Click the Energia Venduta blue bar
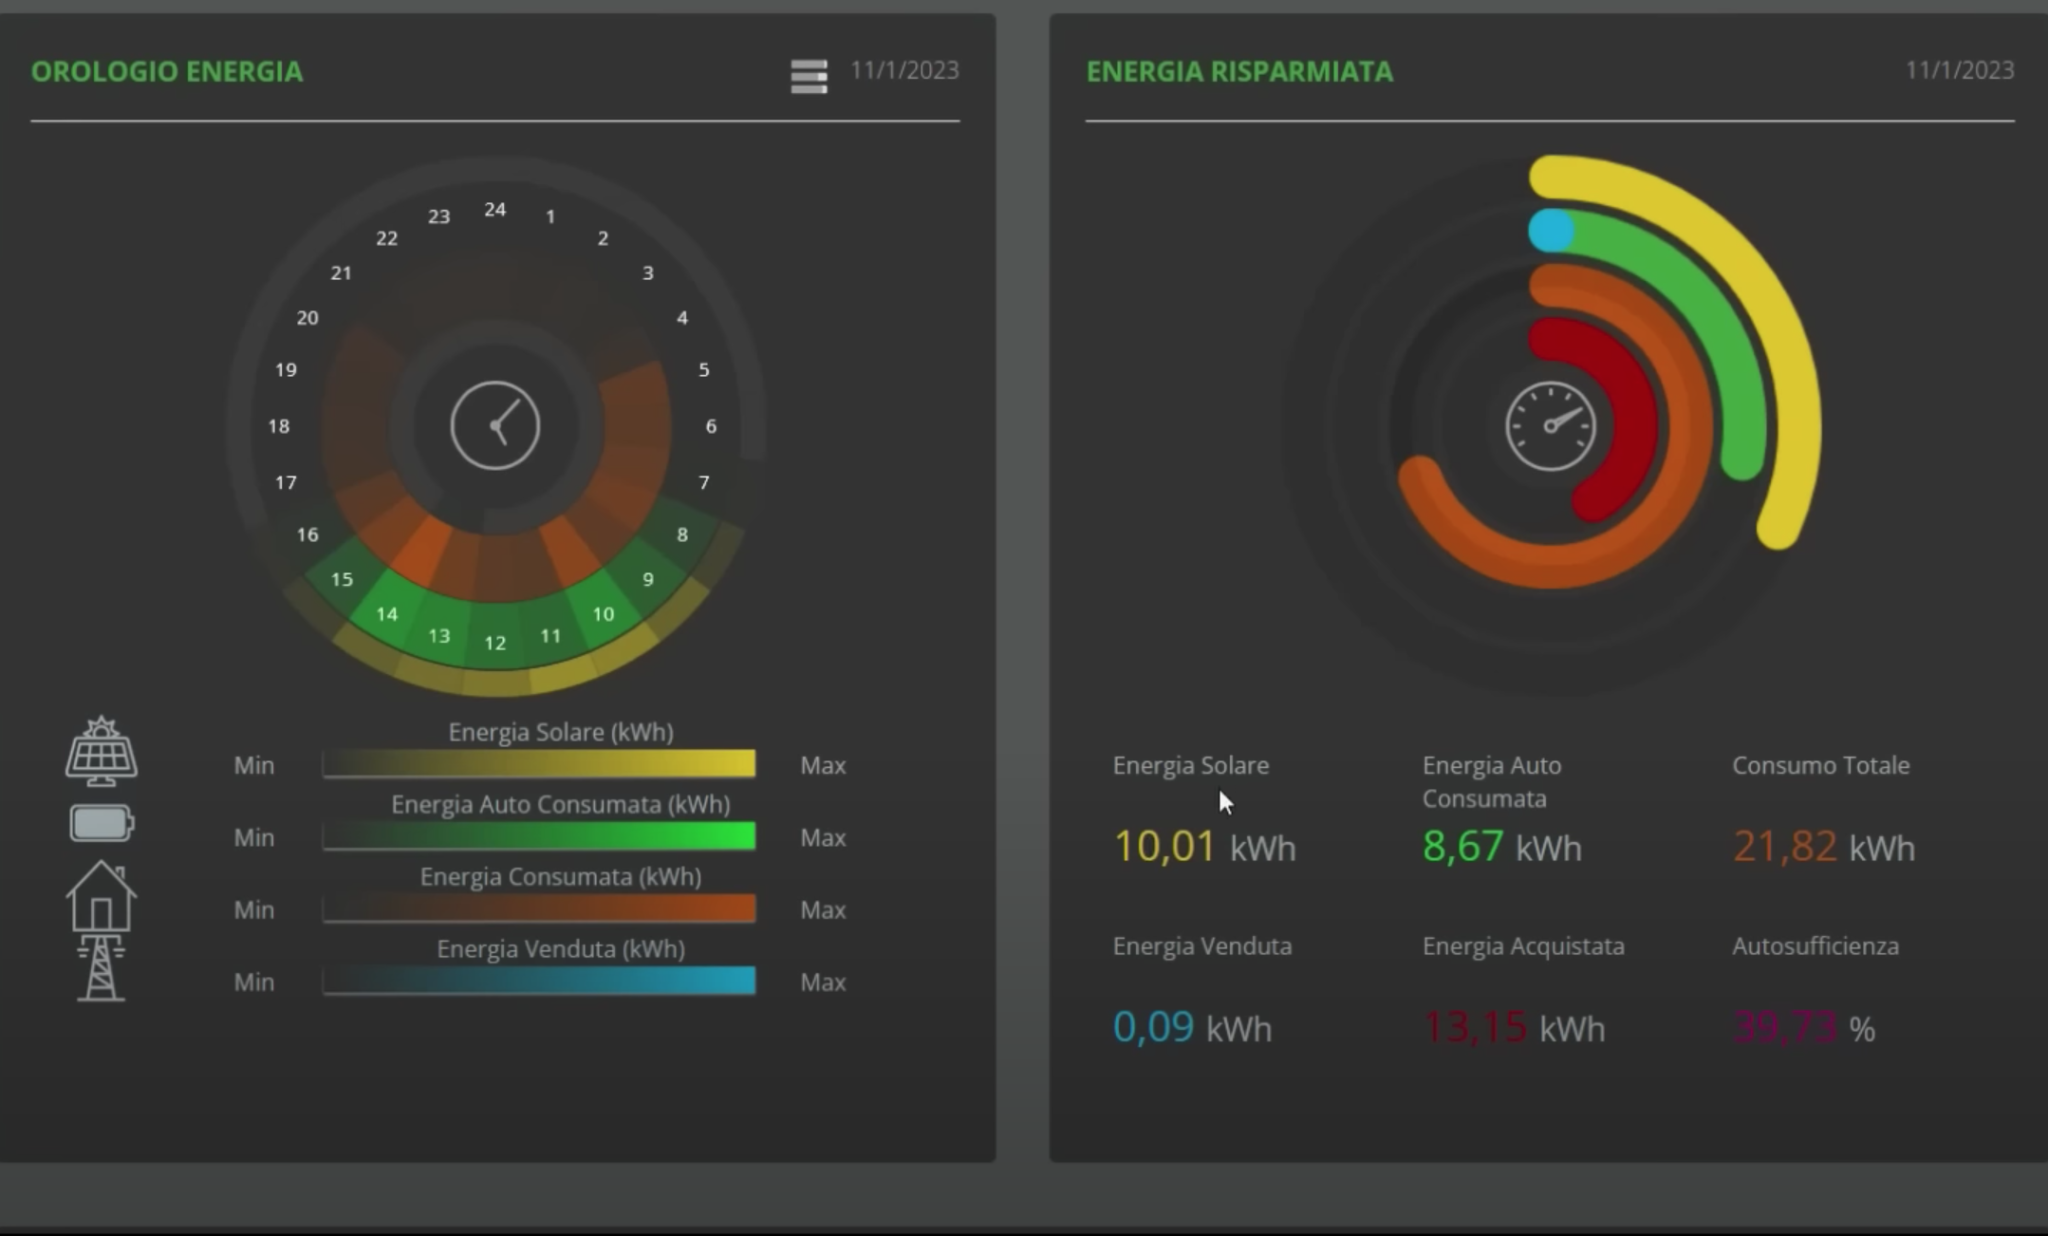 539,981
